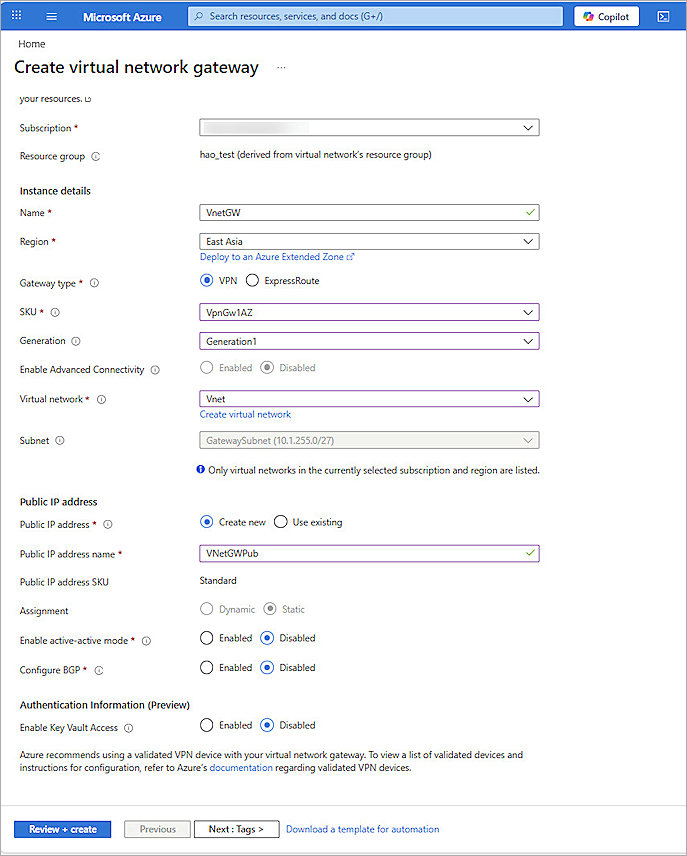
Task: Click the SKU info icon
Action: (55, 312)
